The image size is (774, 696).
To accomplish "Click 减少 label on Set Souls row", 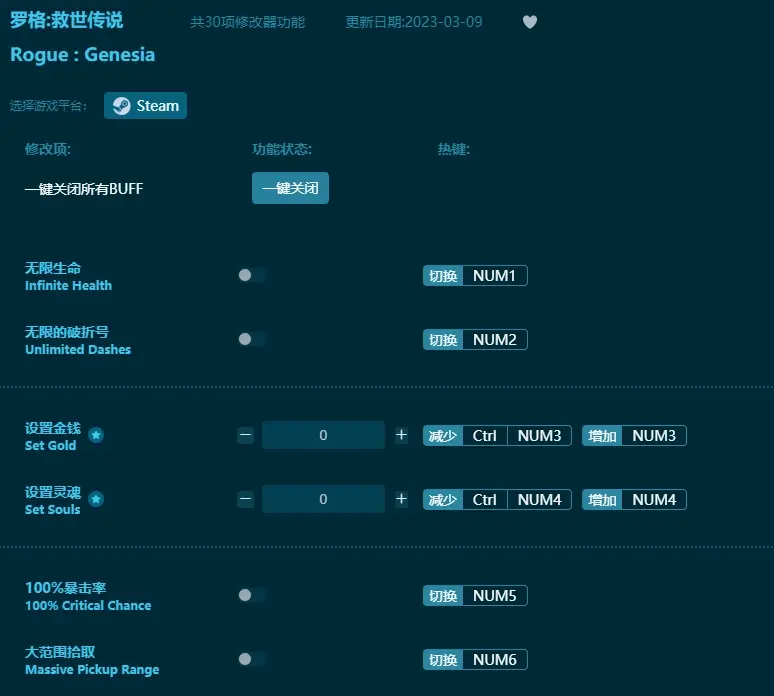I will pyautogui.click(x=443, y=500).
